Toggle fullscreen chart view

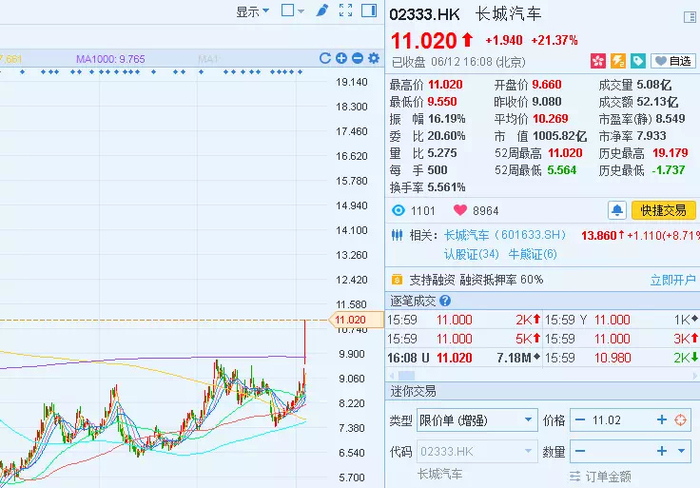(346, 10)
